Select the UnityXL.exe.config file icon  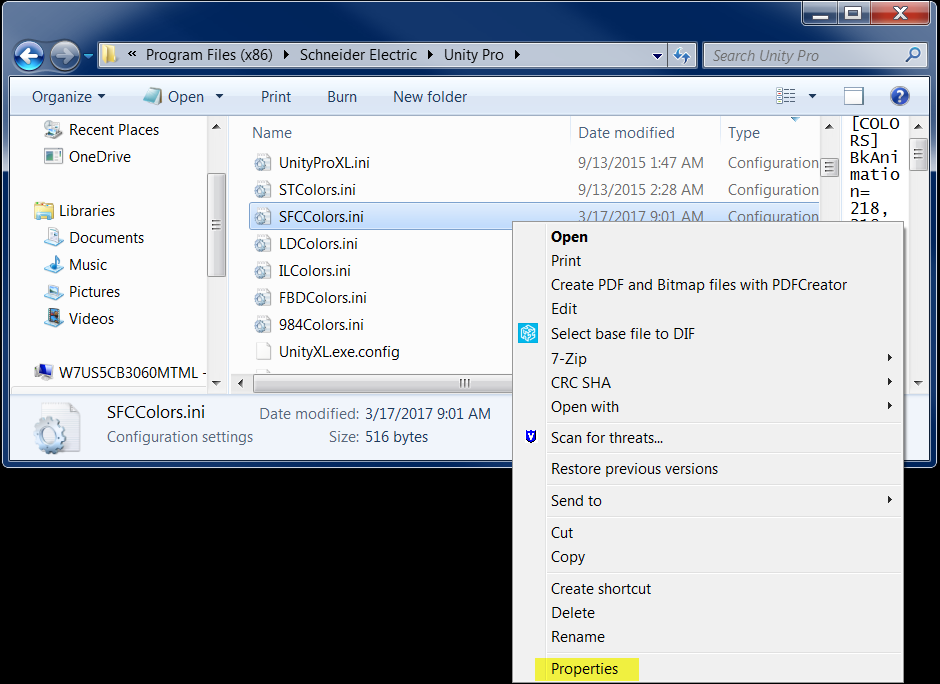263,352
